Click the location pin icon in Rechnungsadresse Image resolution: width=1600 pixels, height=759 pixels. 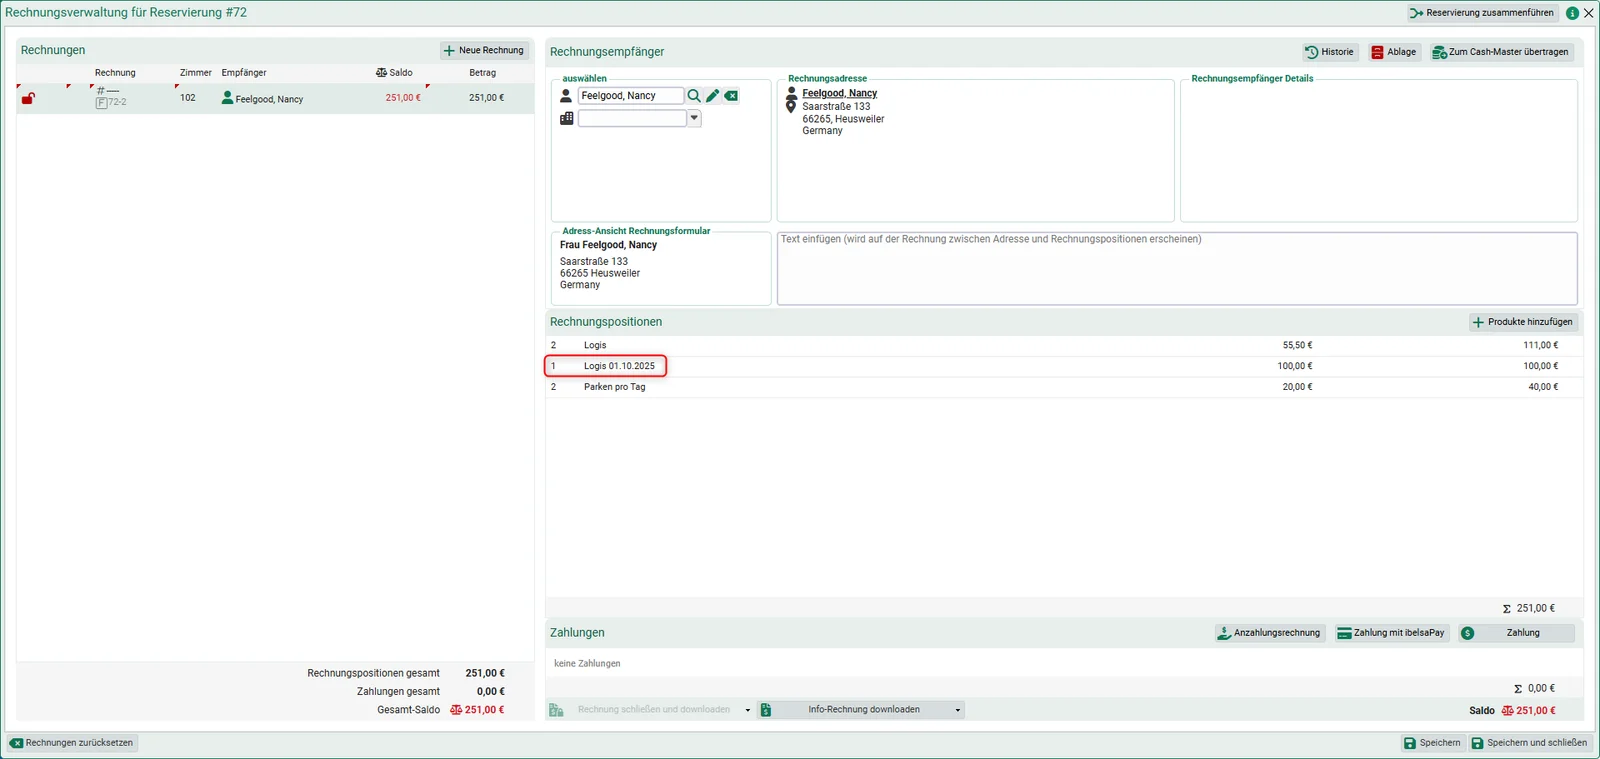[791, 106]
